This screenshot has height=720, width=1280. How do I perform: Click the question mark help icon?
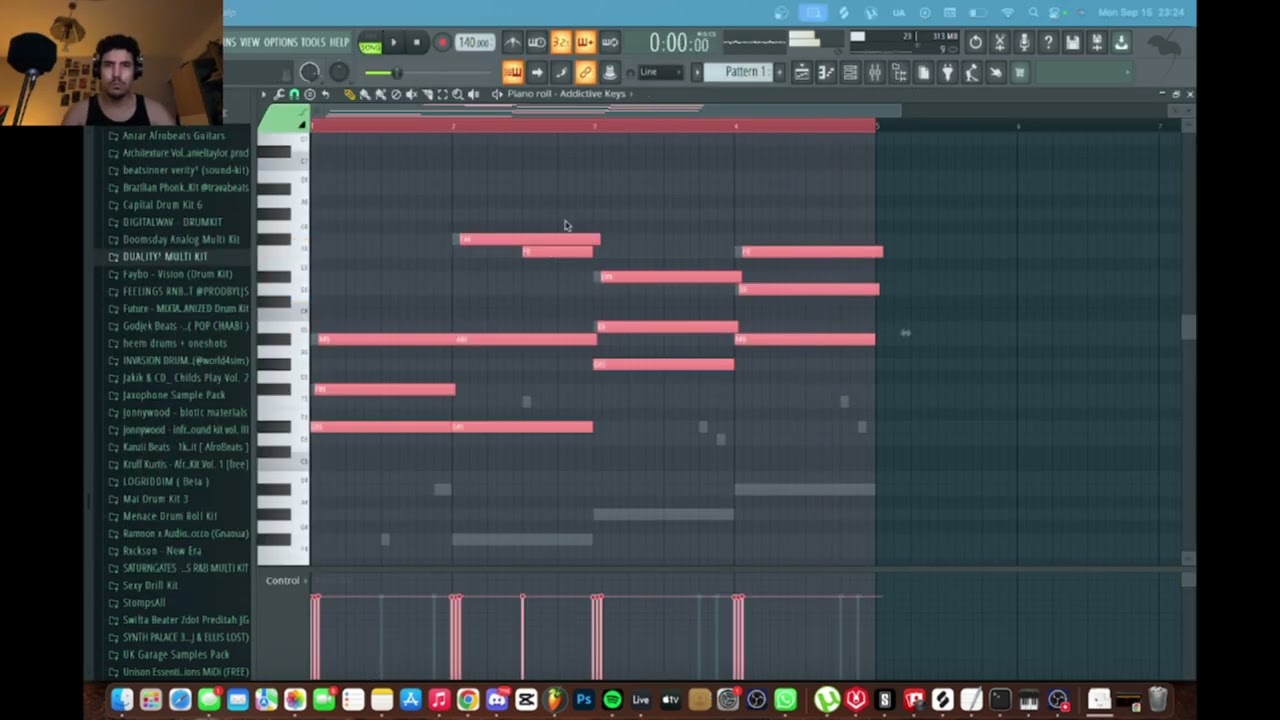(x=1048, y=43)
